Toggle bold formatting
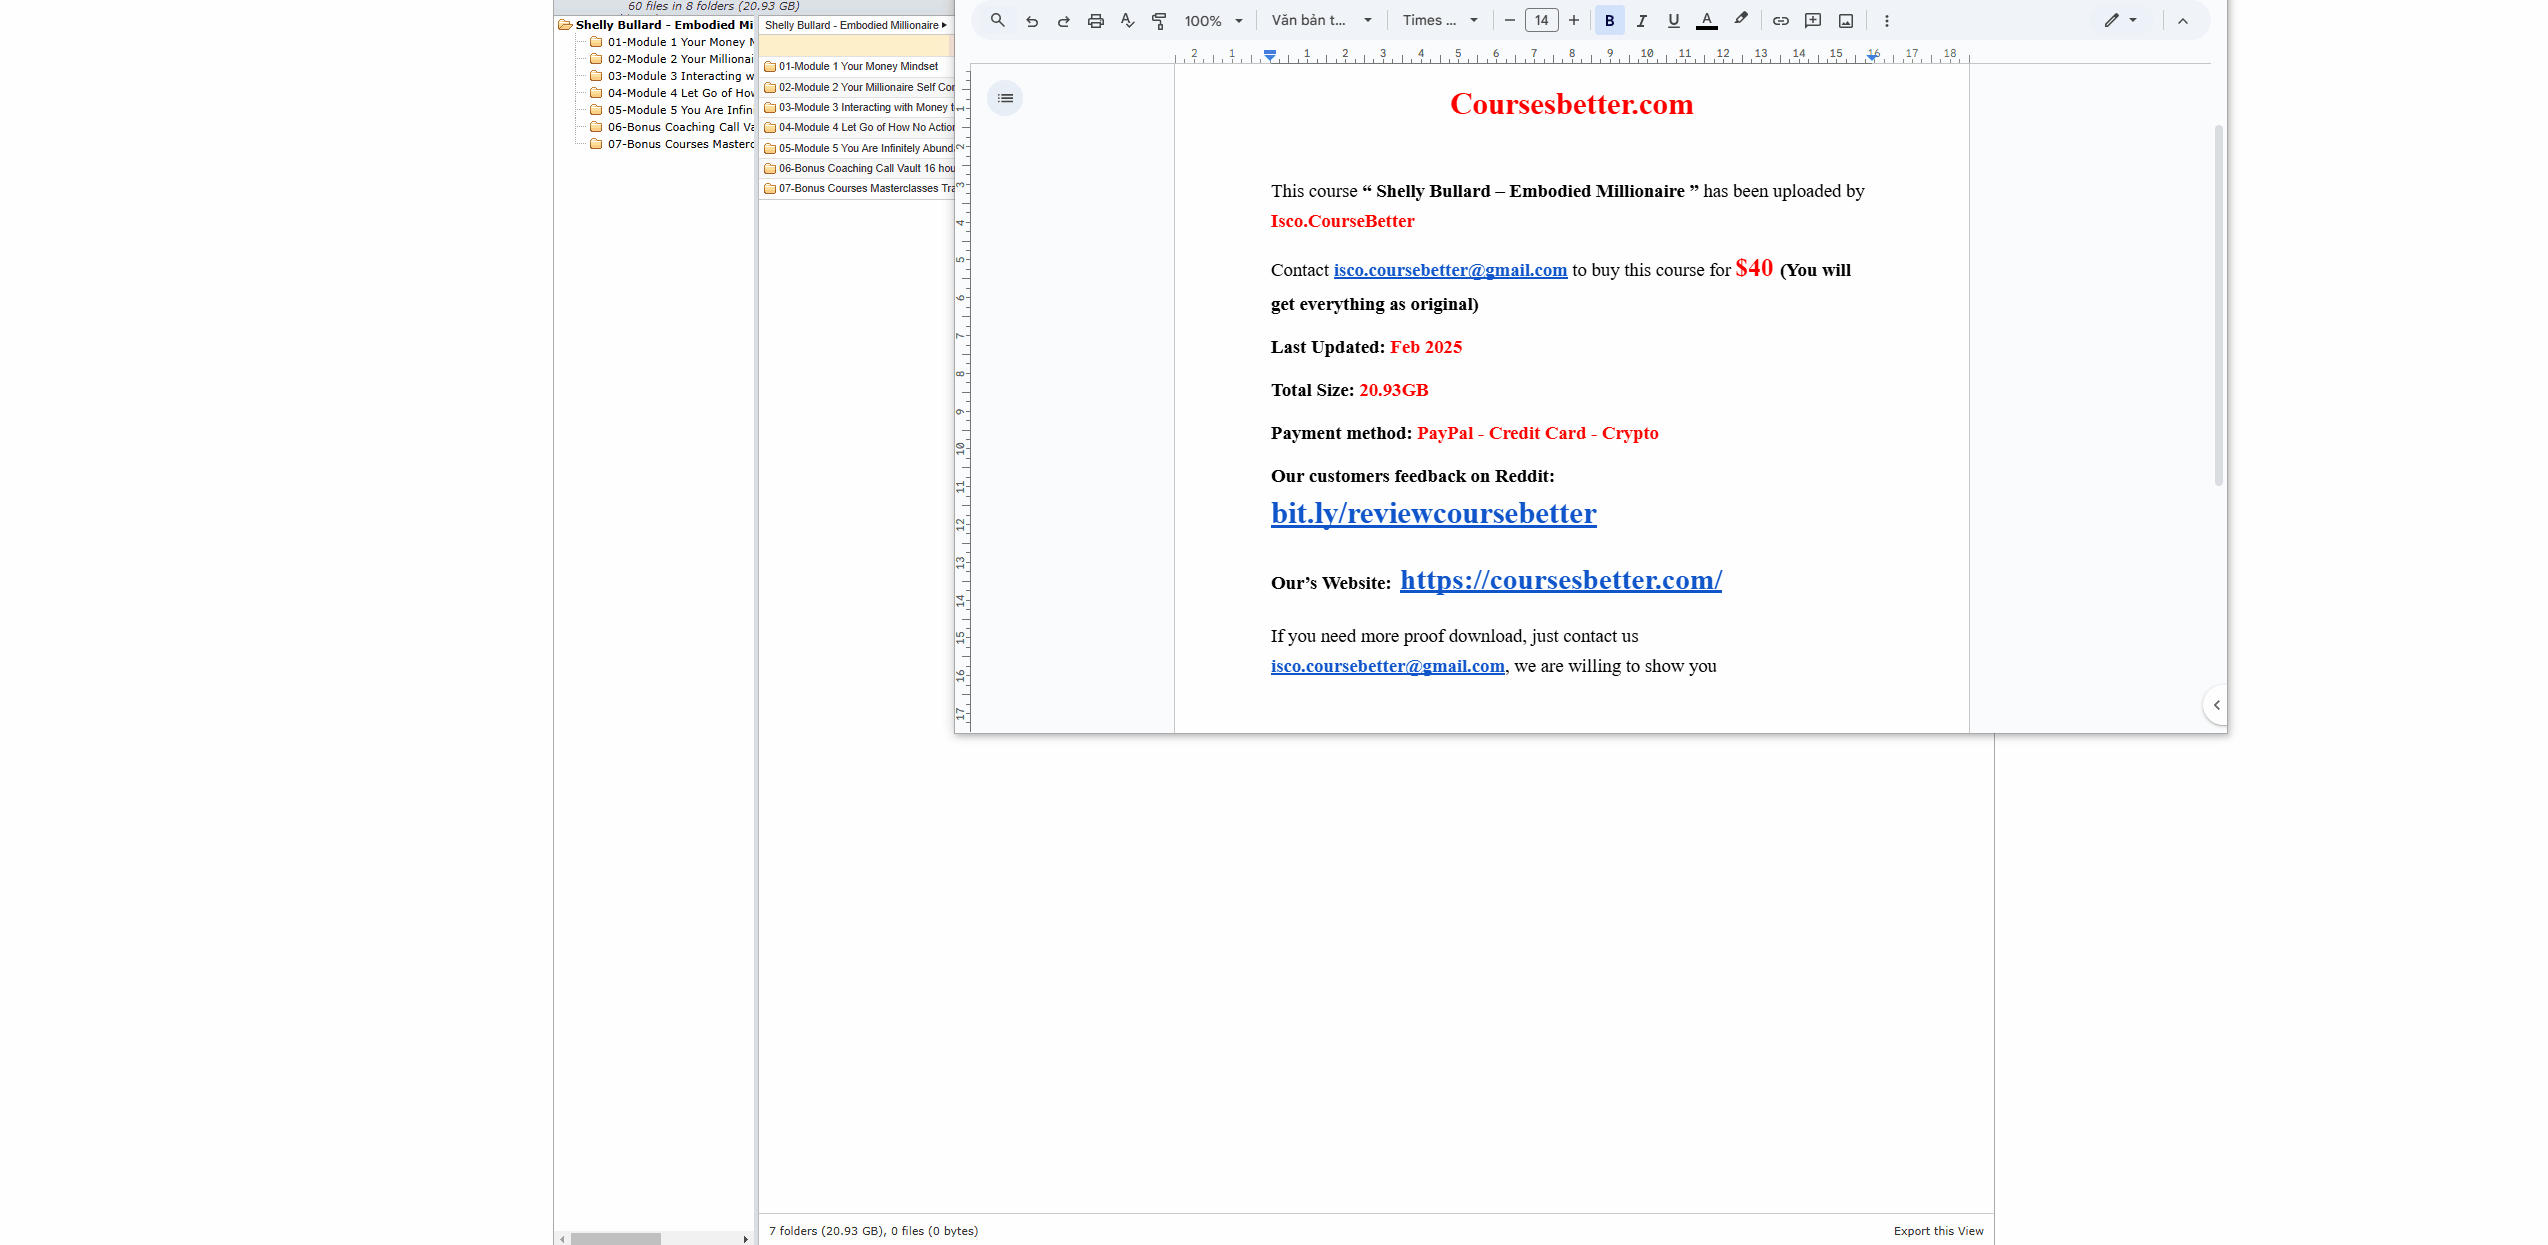The width and height of the screenshot is (2548, 1245). [1610, 21]
